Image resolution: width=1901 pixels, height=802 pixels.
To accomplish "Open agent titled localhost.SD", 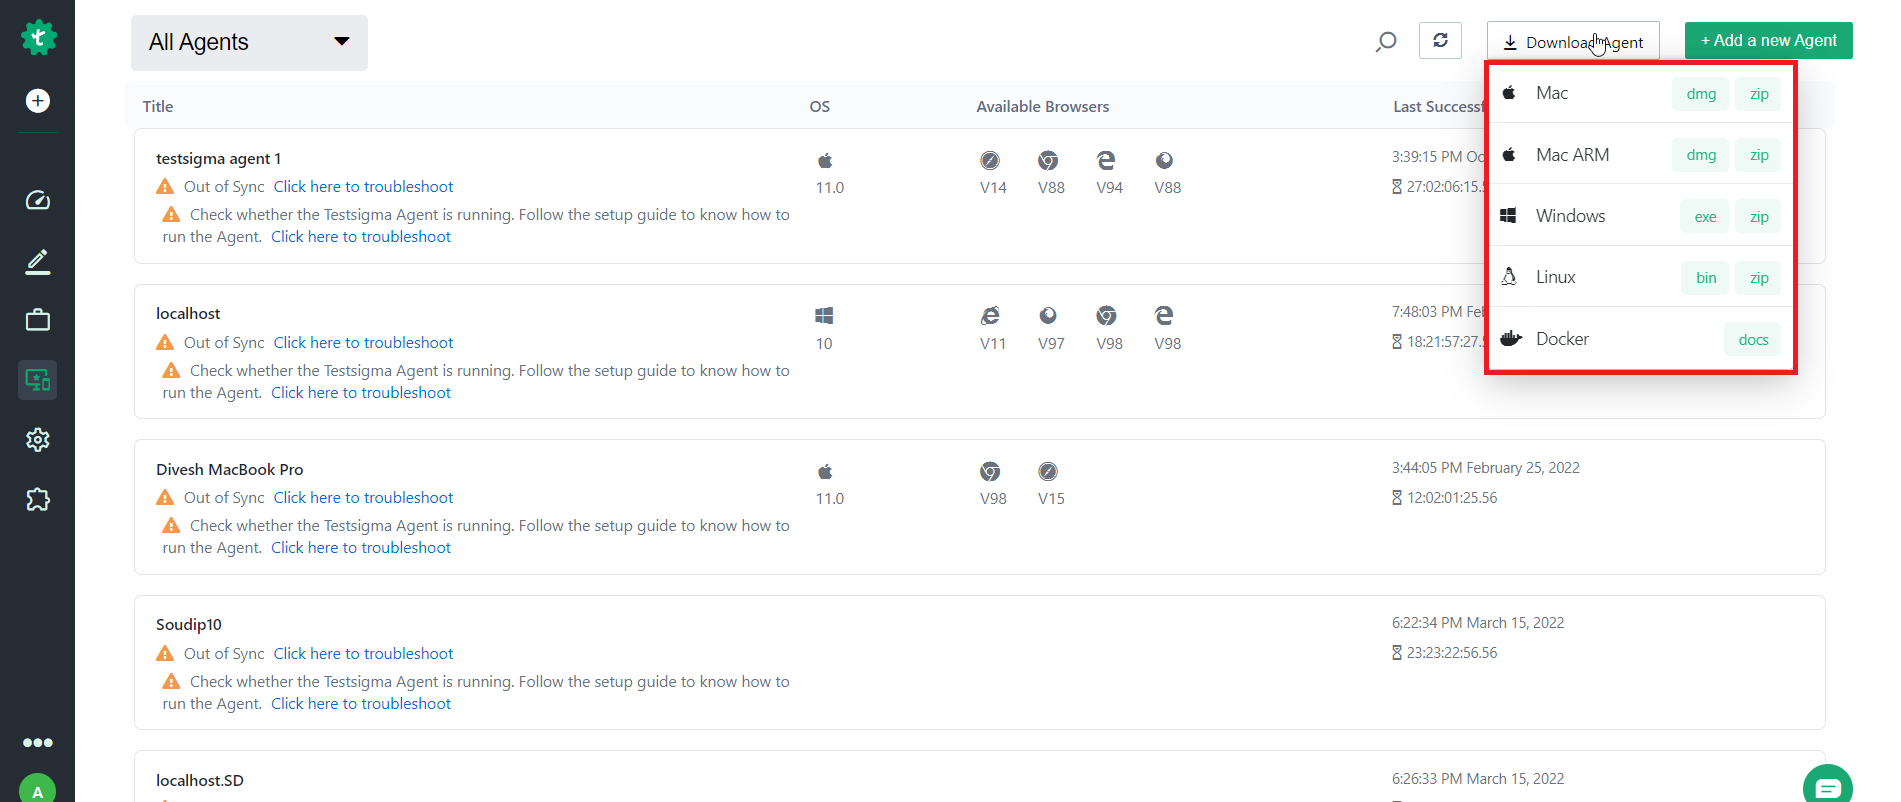I will (x=200, y=781).
